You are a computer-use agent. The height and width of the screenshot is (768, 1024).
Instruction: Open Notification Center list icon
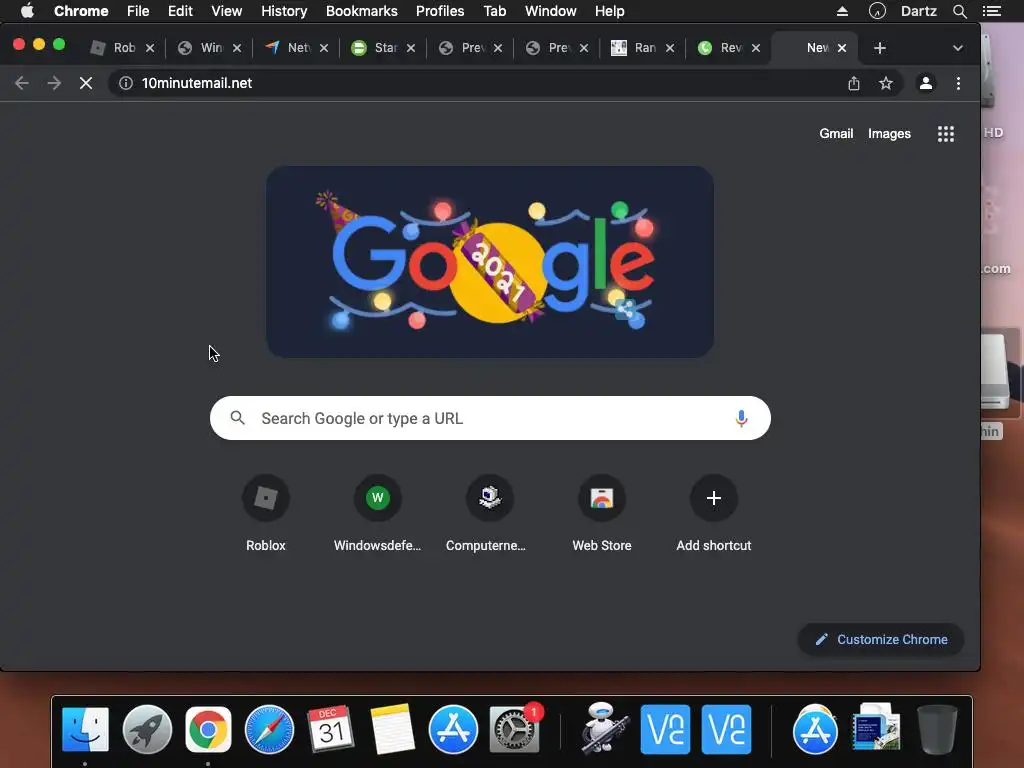click(992, 11)
